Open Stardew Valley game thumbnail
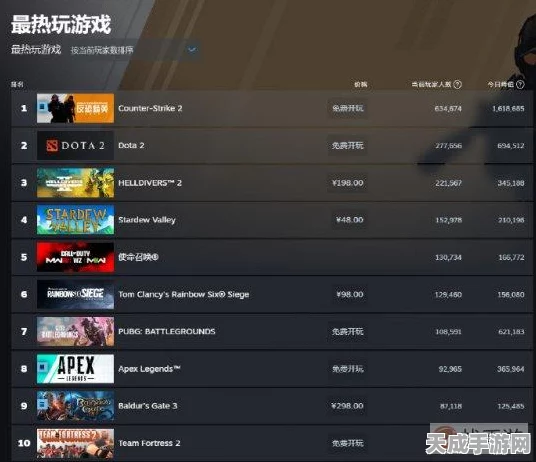 click(x=75, y=220)
